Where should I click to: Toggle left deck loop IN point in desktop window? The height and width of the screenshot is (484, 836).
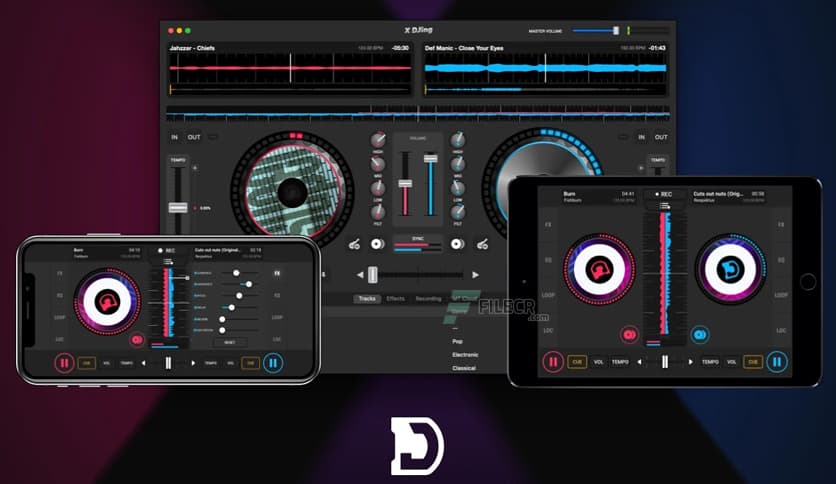coord(174,137)
